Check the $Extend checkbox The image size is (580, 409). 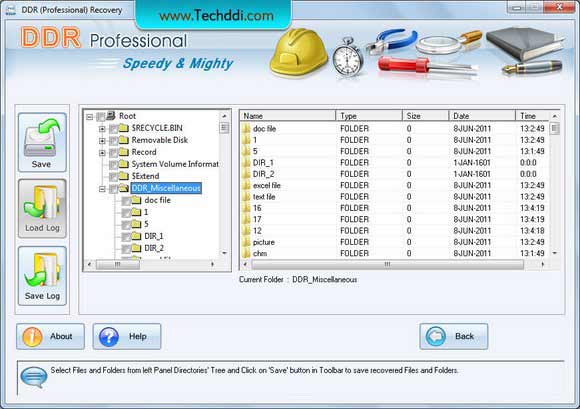114,177
